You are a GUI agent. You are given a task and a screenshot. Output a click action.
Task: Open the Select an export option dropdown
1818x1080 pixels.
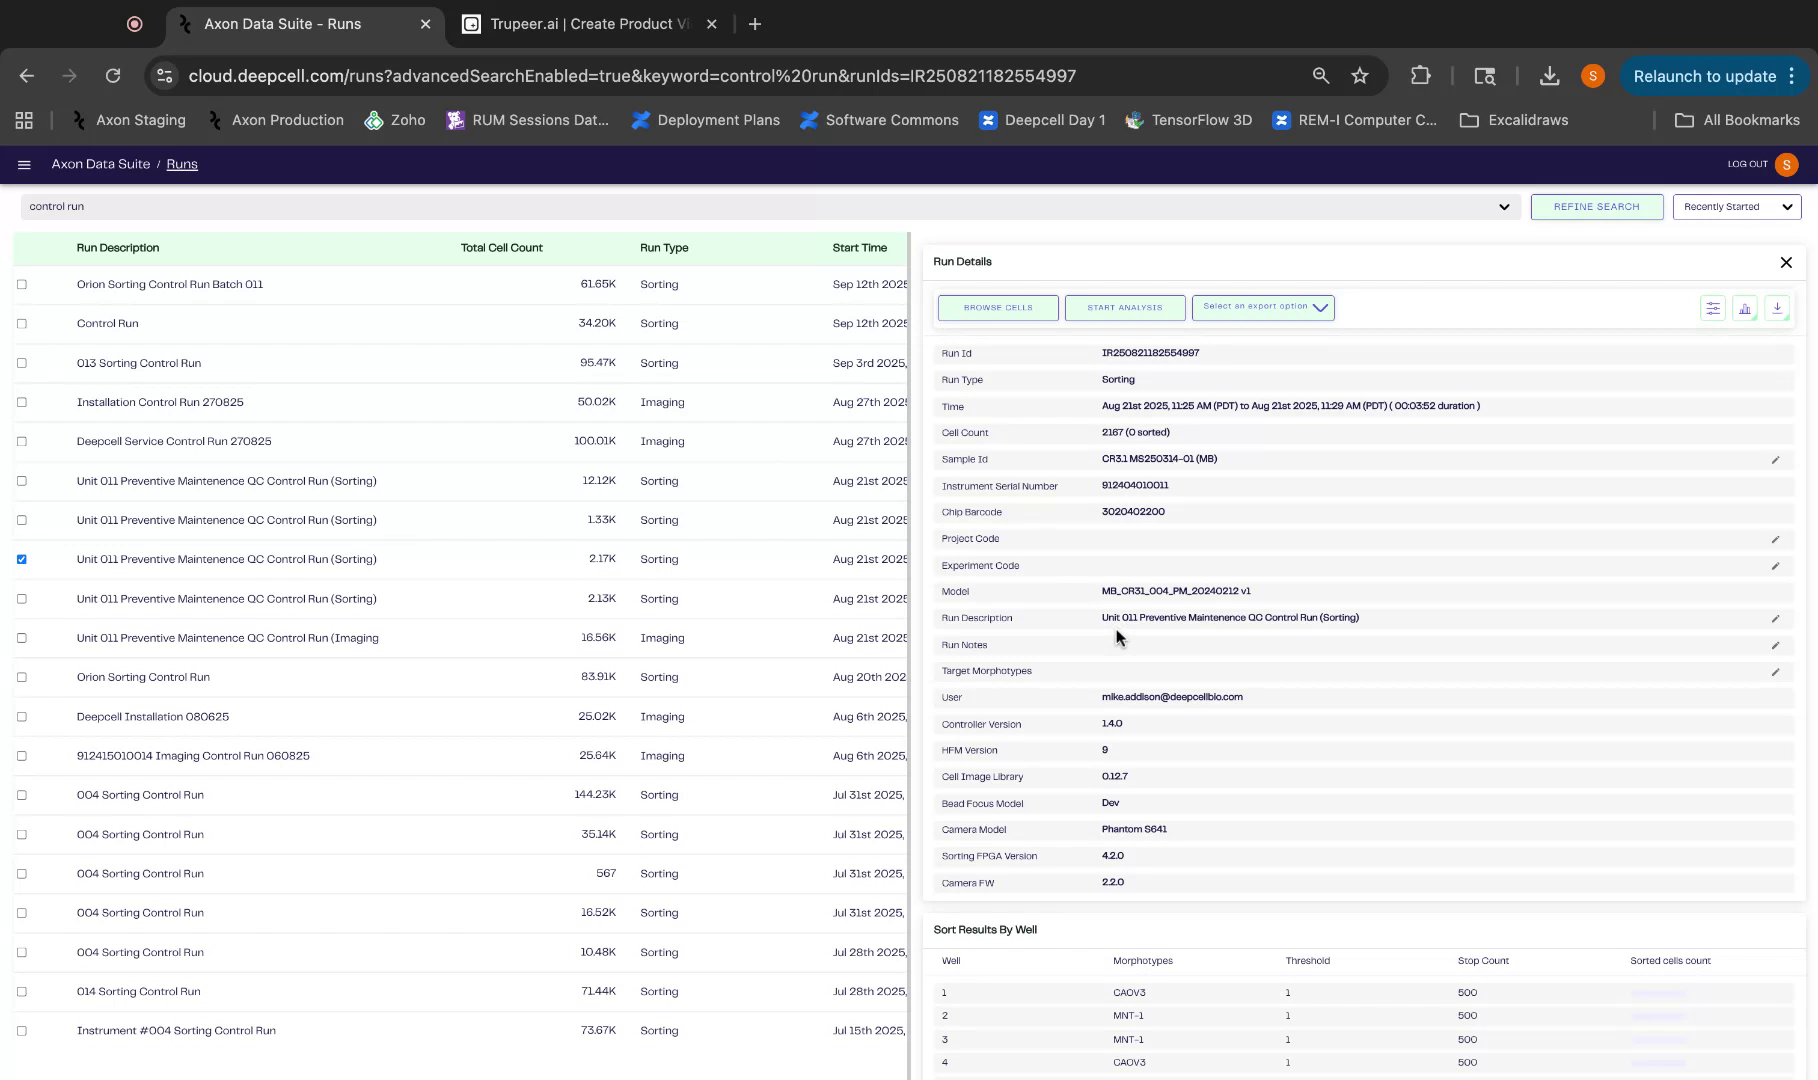[1262, 308]
